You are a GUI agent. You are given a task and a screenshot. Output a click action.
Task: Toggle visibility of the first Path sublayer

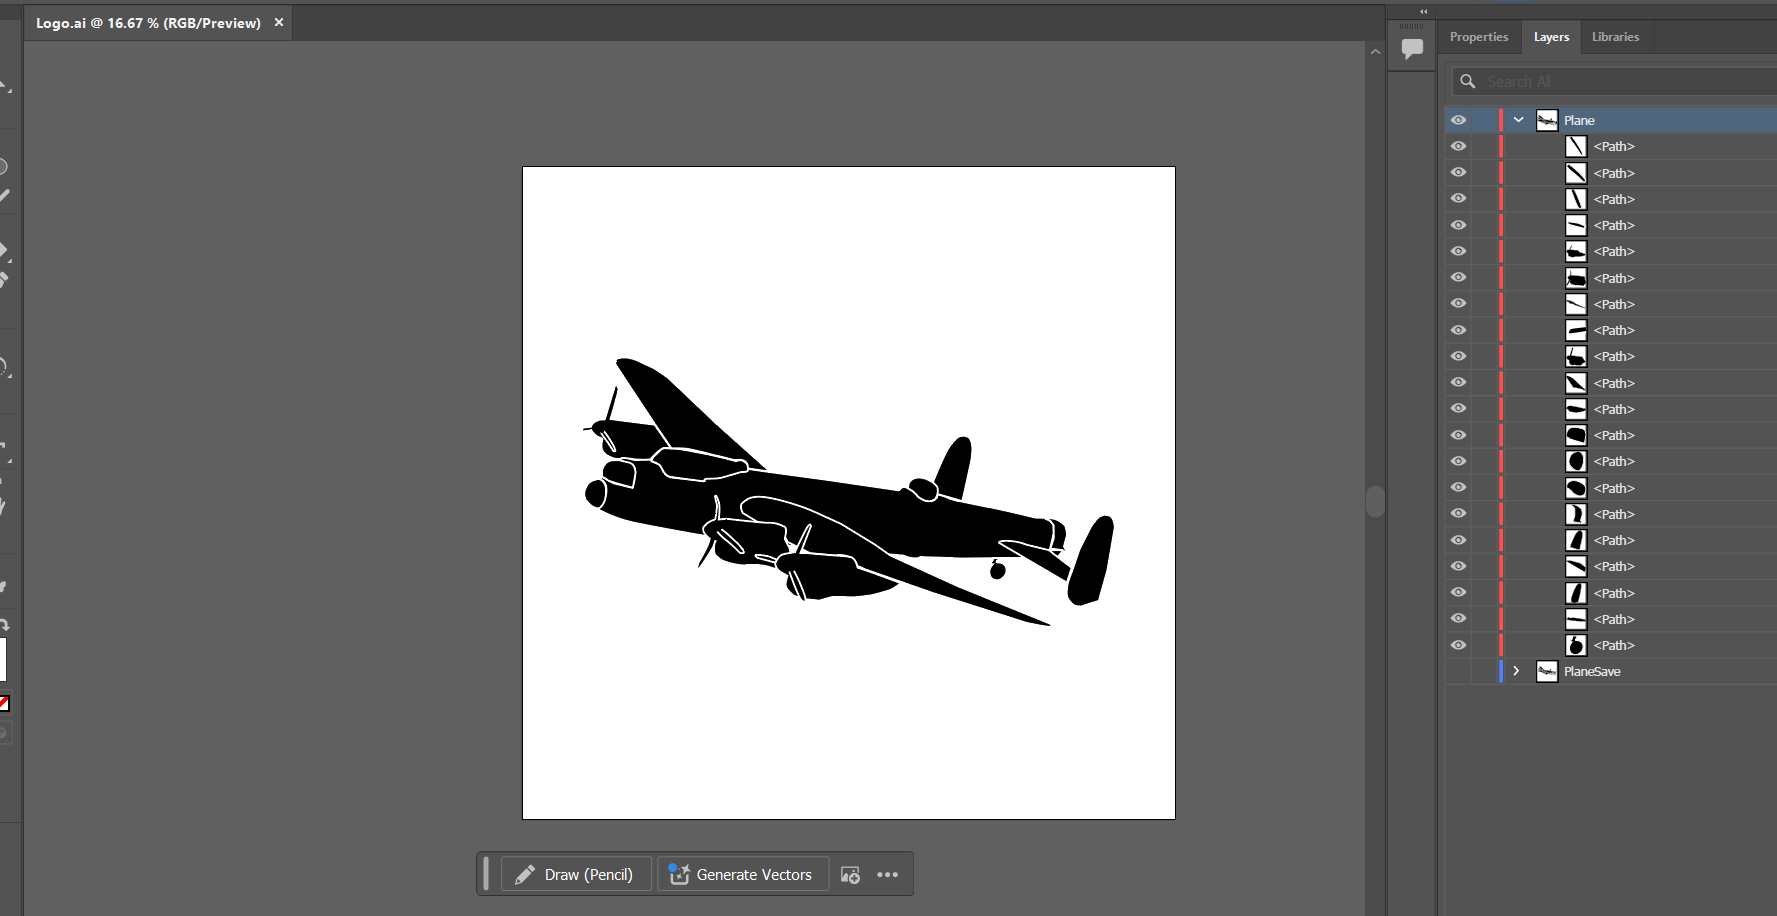pos(1458,146)
